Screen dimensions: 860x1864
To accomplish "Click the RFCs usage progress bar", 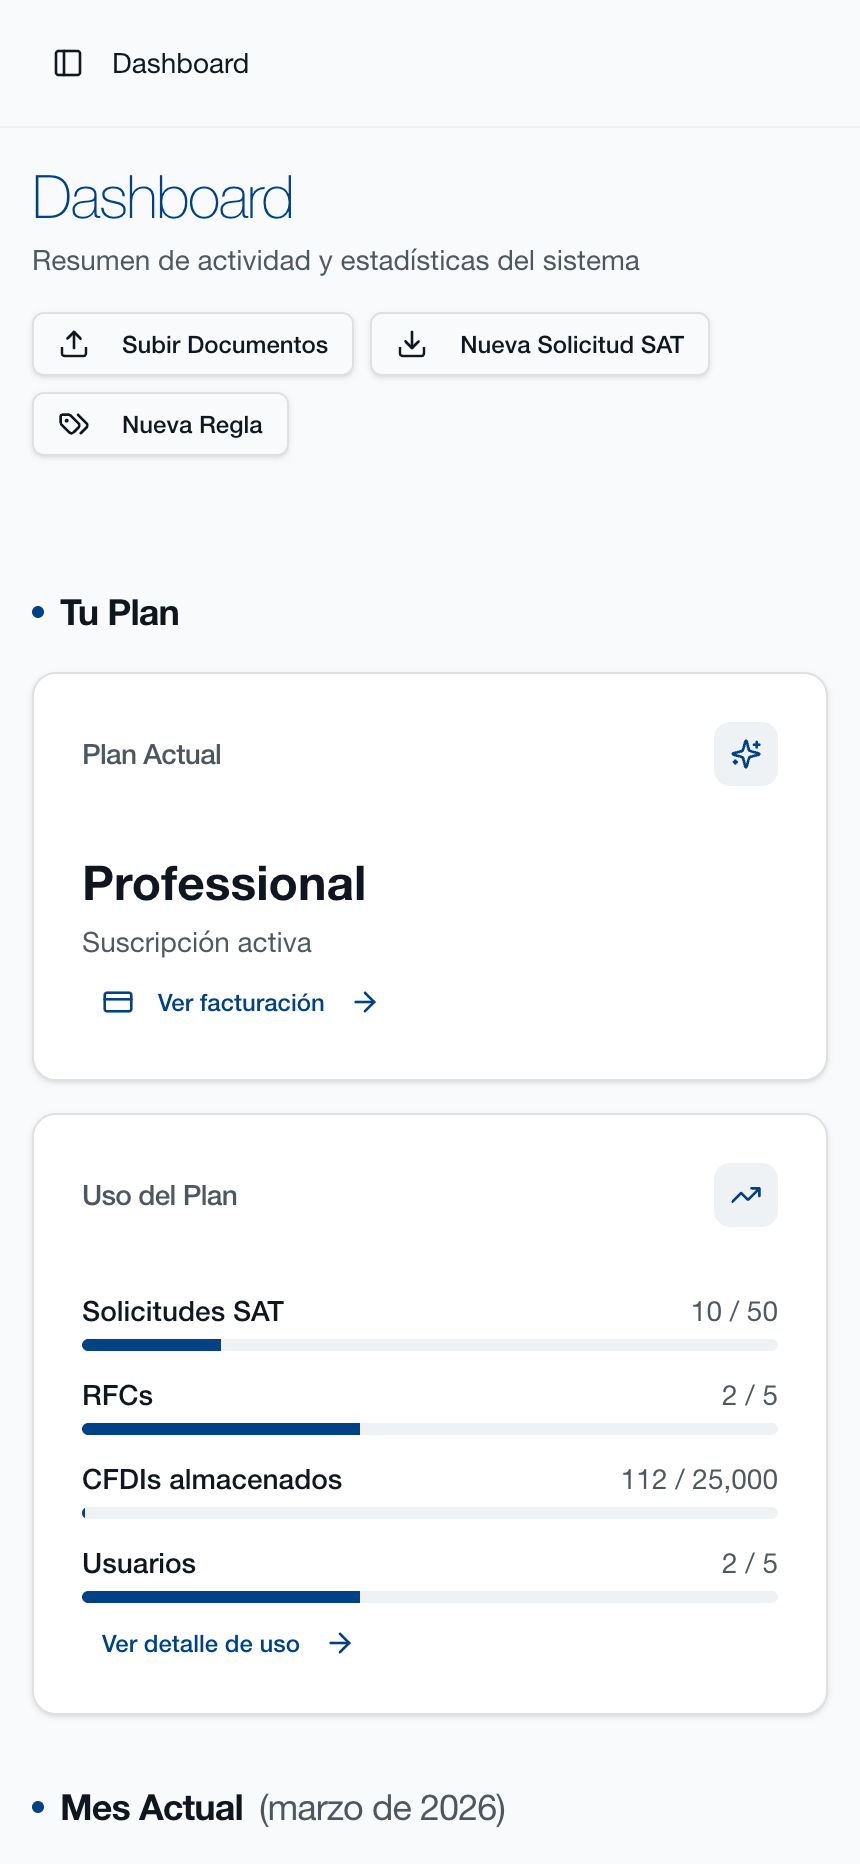I will [x=430, y=1429].
